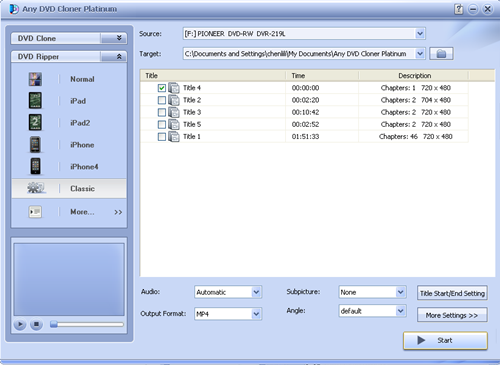This screenshot has width=500, height=365.
Task: Click the Title 4 disc icon
Action: point(174,88)
